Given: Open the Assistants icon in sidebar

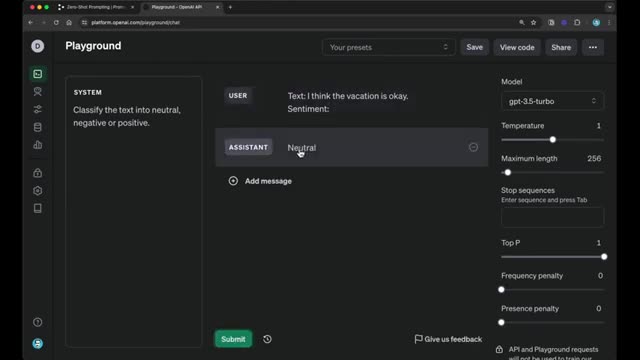Looking at the screenshot, I should 38,91.
